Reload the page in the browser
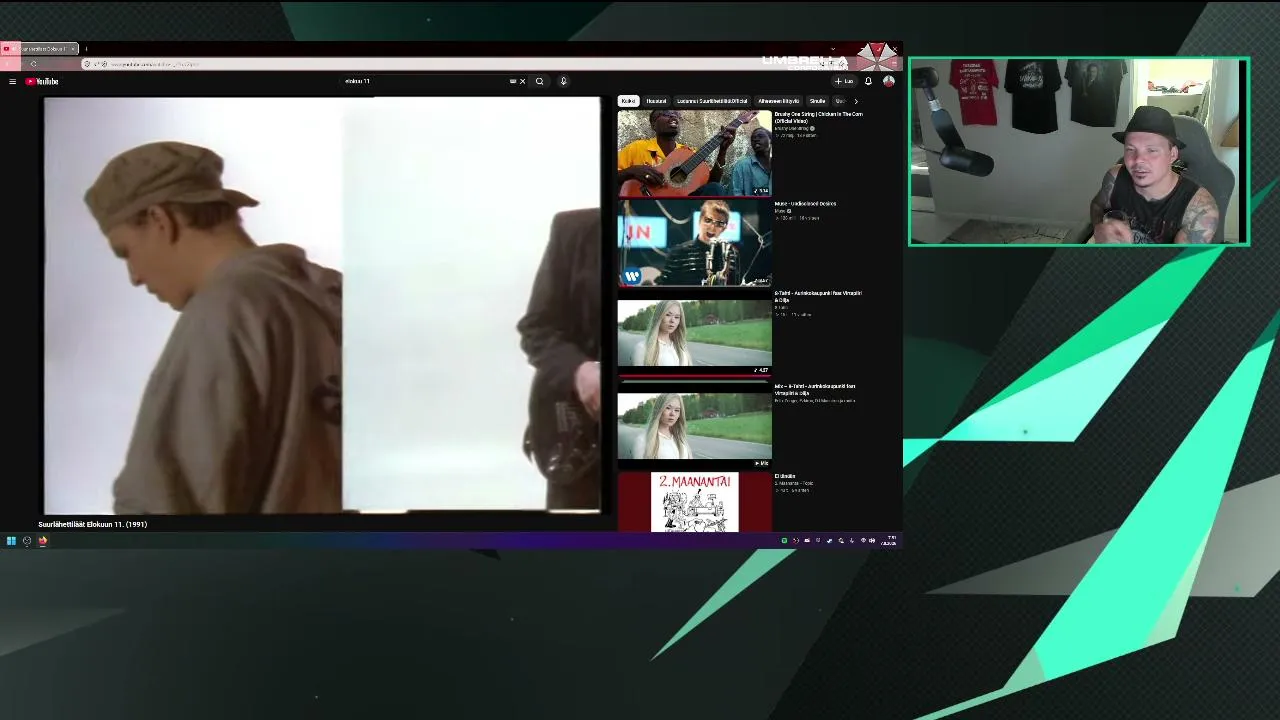 point(33,64)
